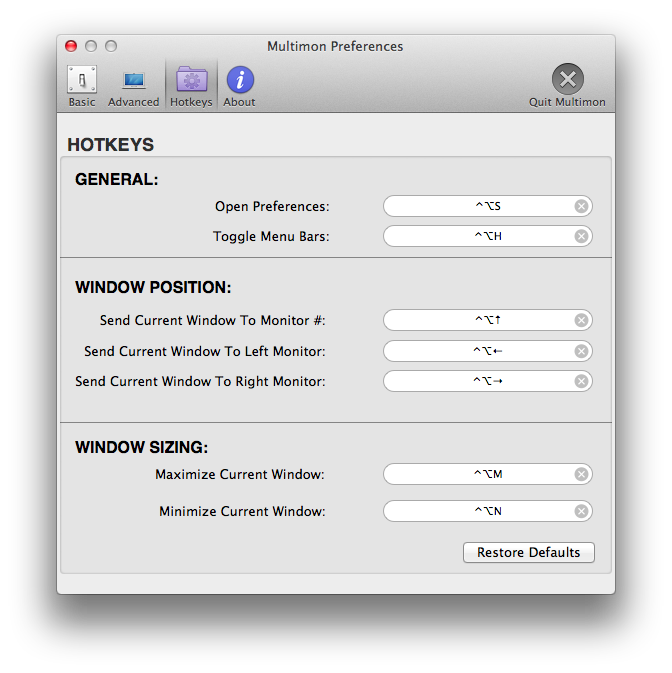Click the 'Minimize Current Window:' label
The image size is (672, 673).
point(242,511)
